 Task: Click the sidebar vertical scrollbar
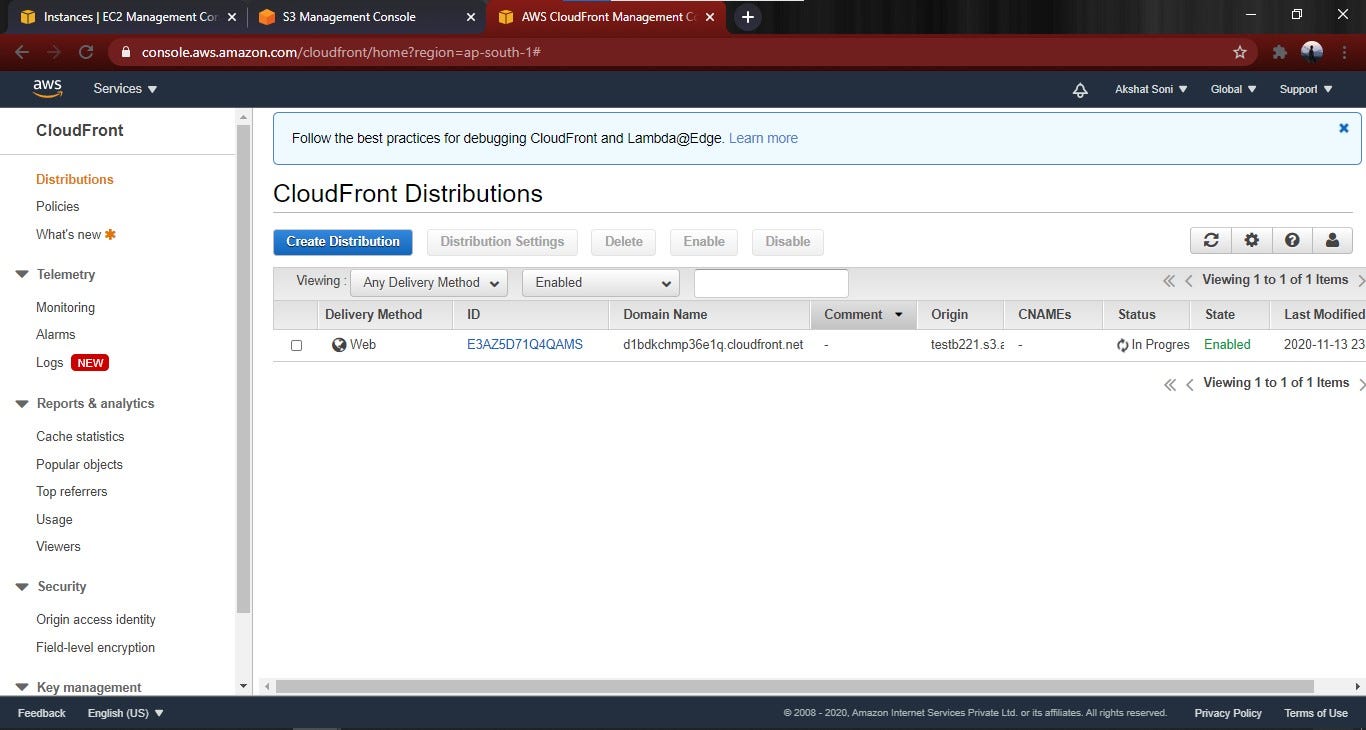243,368
